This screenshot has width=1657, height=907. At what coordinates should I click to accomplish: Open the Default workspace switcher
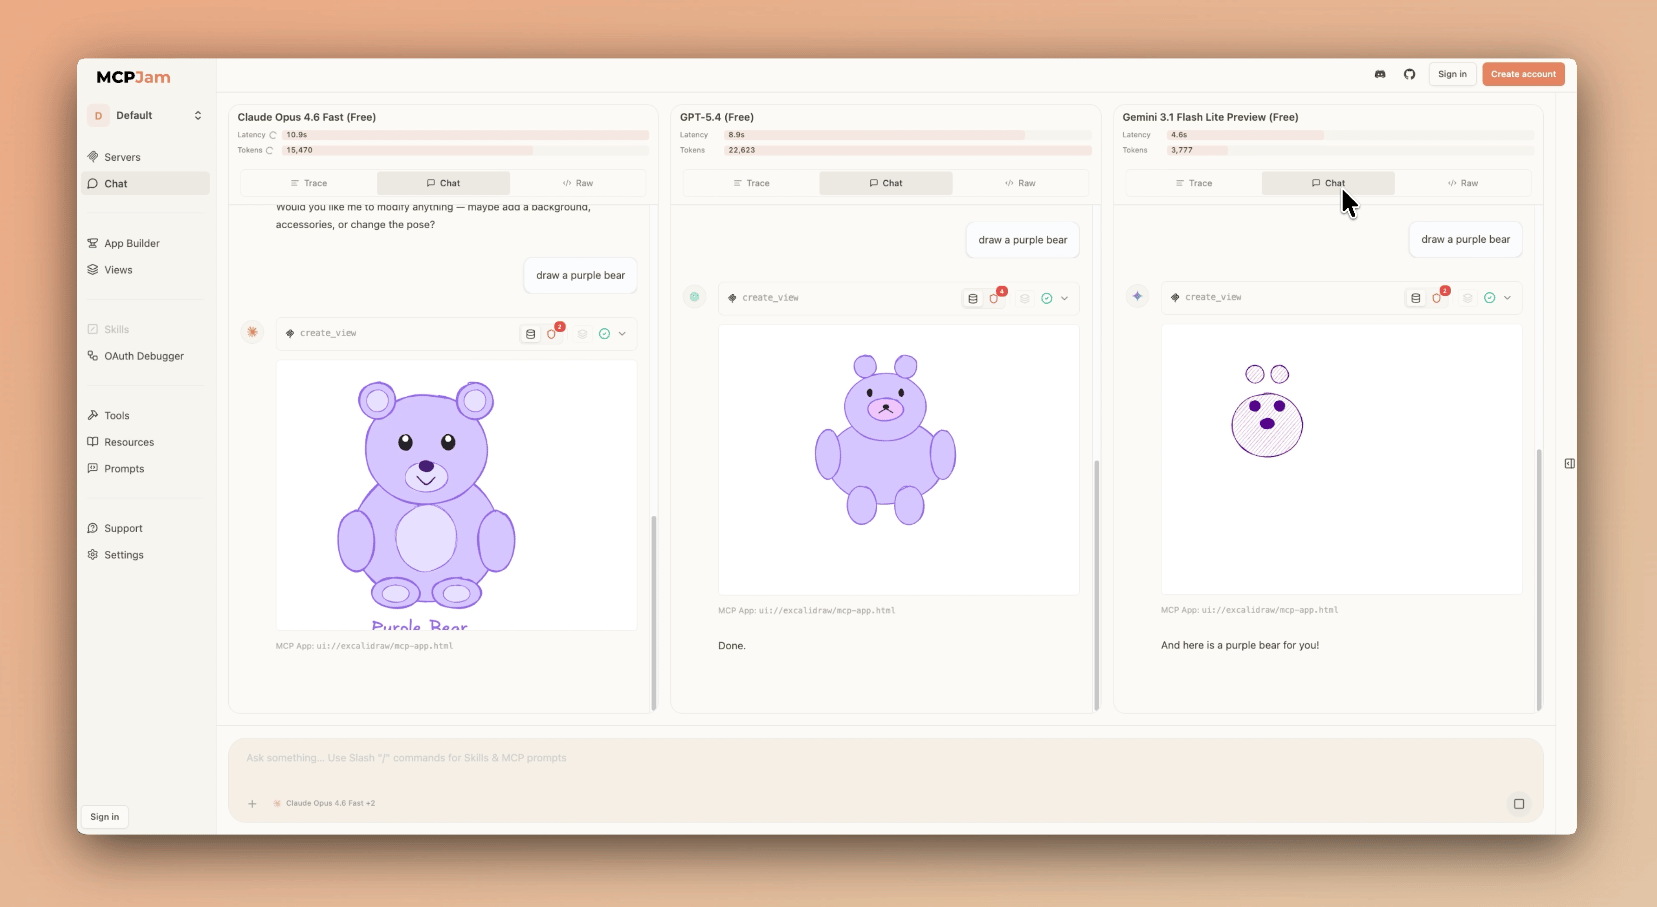click(x=145, y=115)
